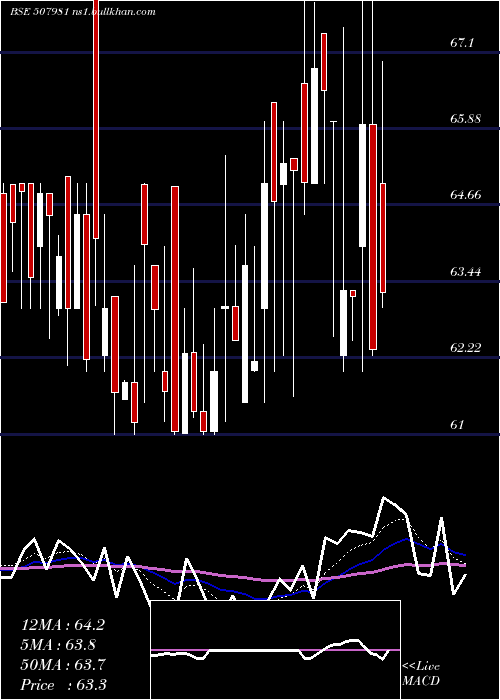This screenshot has height=700, width=500.
Task: Click the Price : 63.3 readout
Action: point(64,685)
